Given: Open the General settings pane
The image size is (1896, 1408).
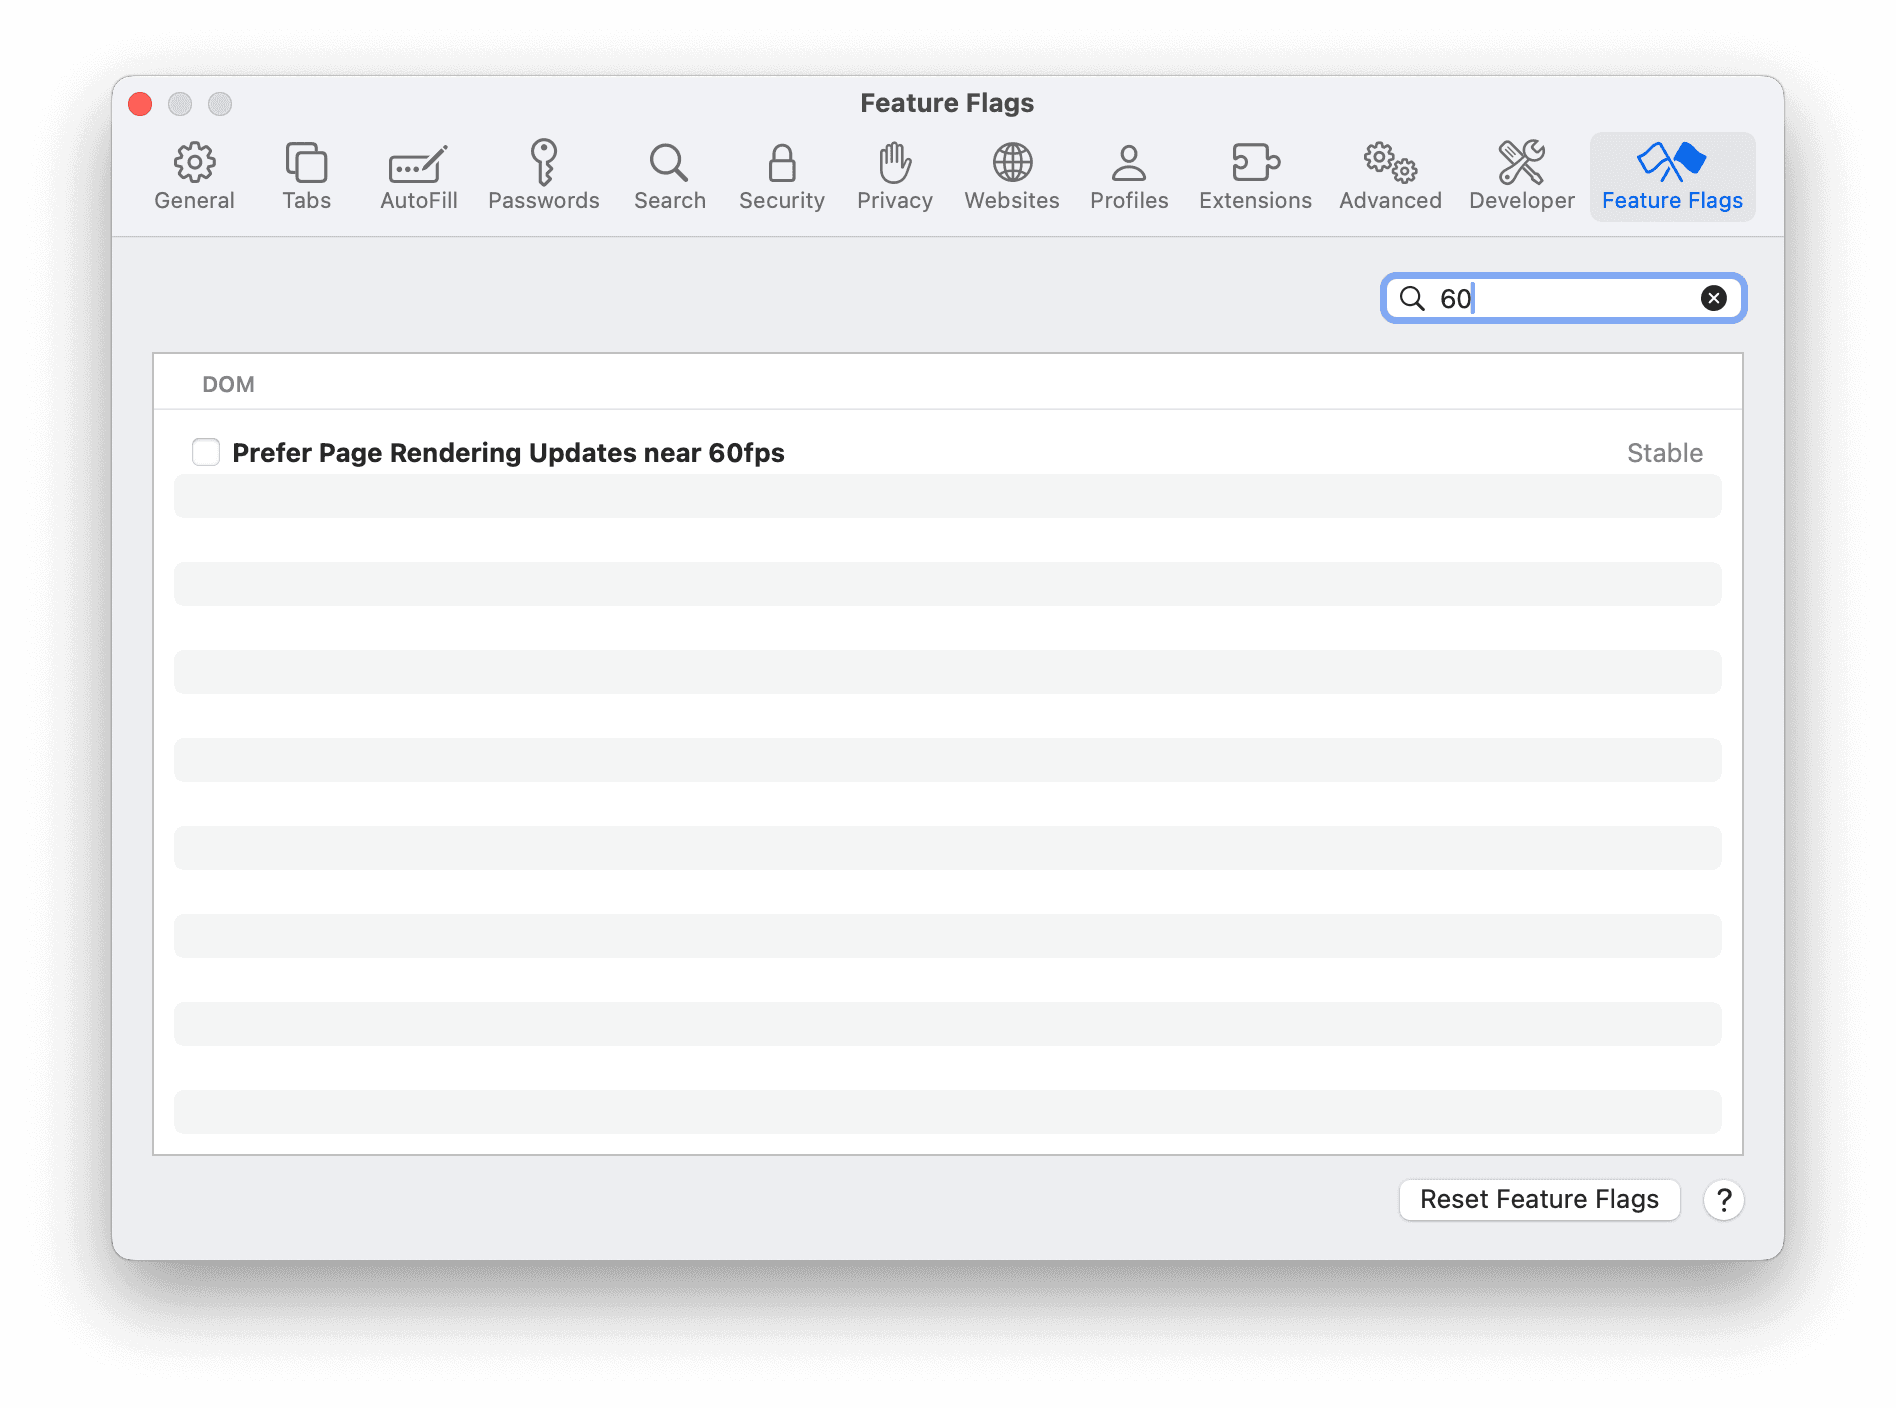Looking at the screenshot, I should (194, 176).
